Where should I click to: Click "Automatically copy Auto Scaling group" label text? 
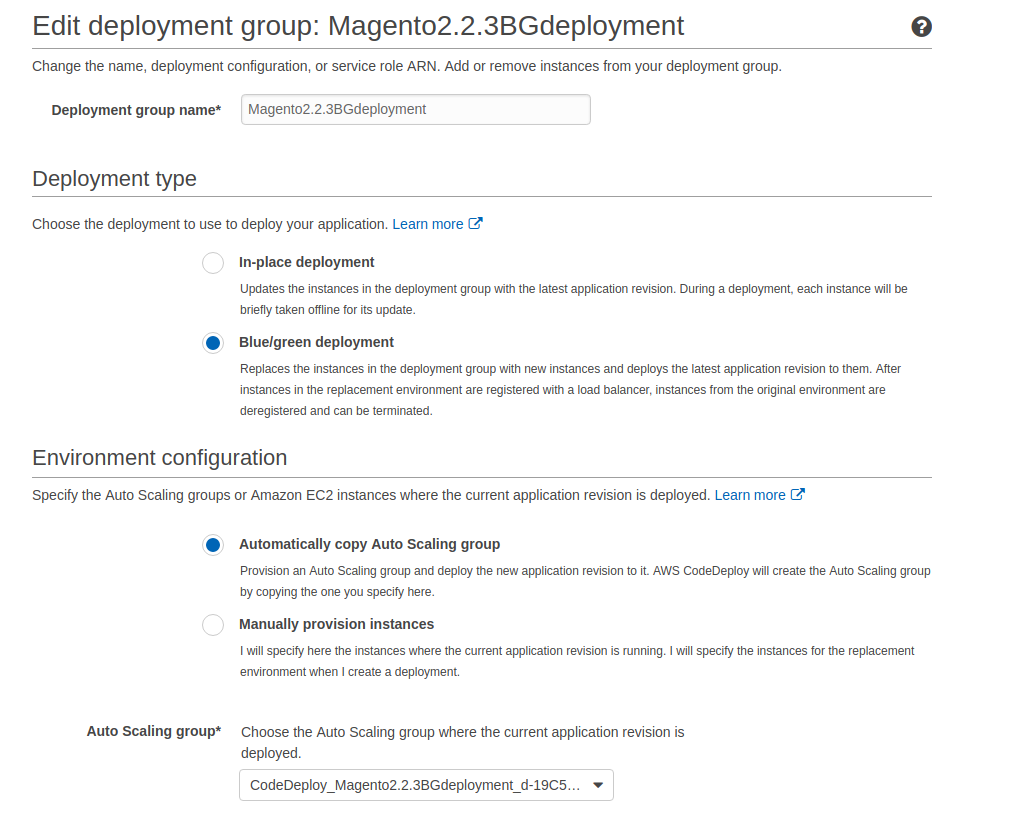click(x=369, y=544)
